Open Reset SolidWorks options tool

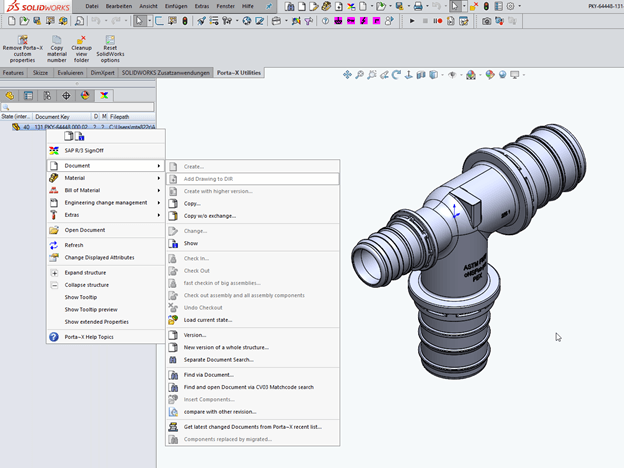click(x=110, y=41)
